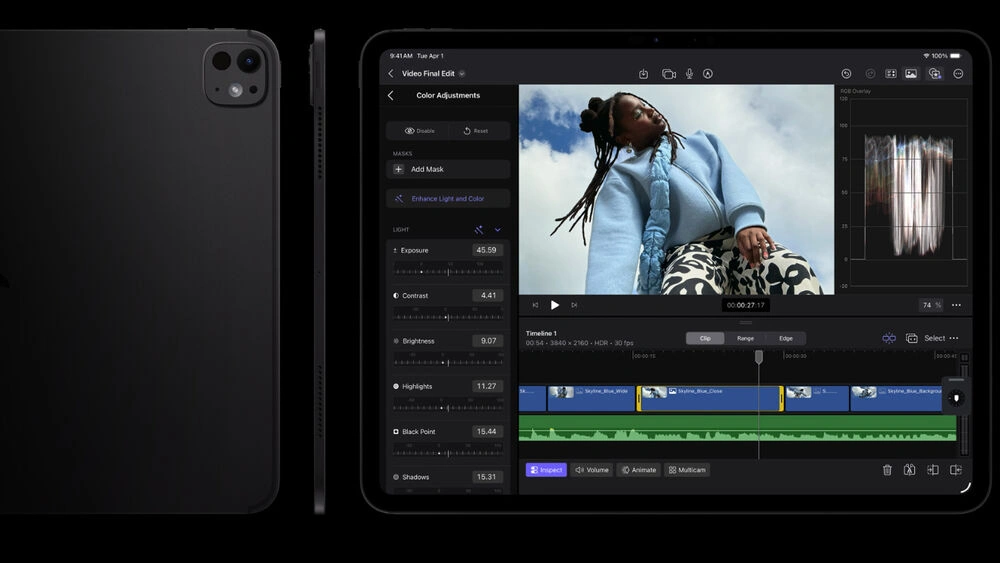This screenshot has width=1000, height=563.
Task: Toggle the photo browser in the toolbar
Action: [911, 74]
